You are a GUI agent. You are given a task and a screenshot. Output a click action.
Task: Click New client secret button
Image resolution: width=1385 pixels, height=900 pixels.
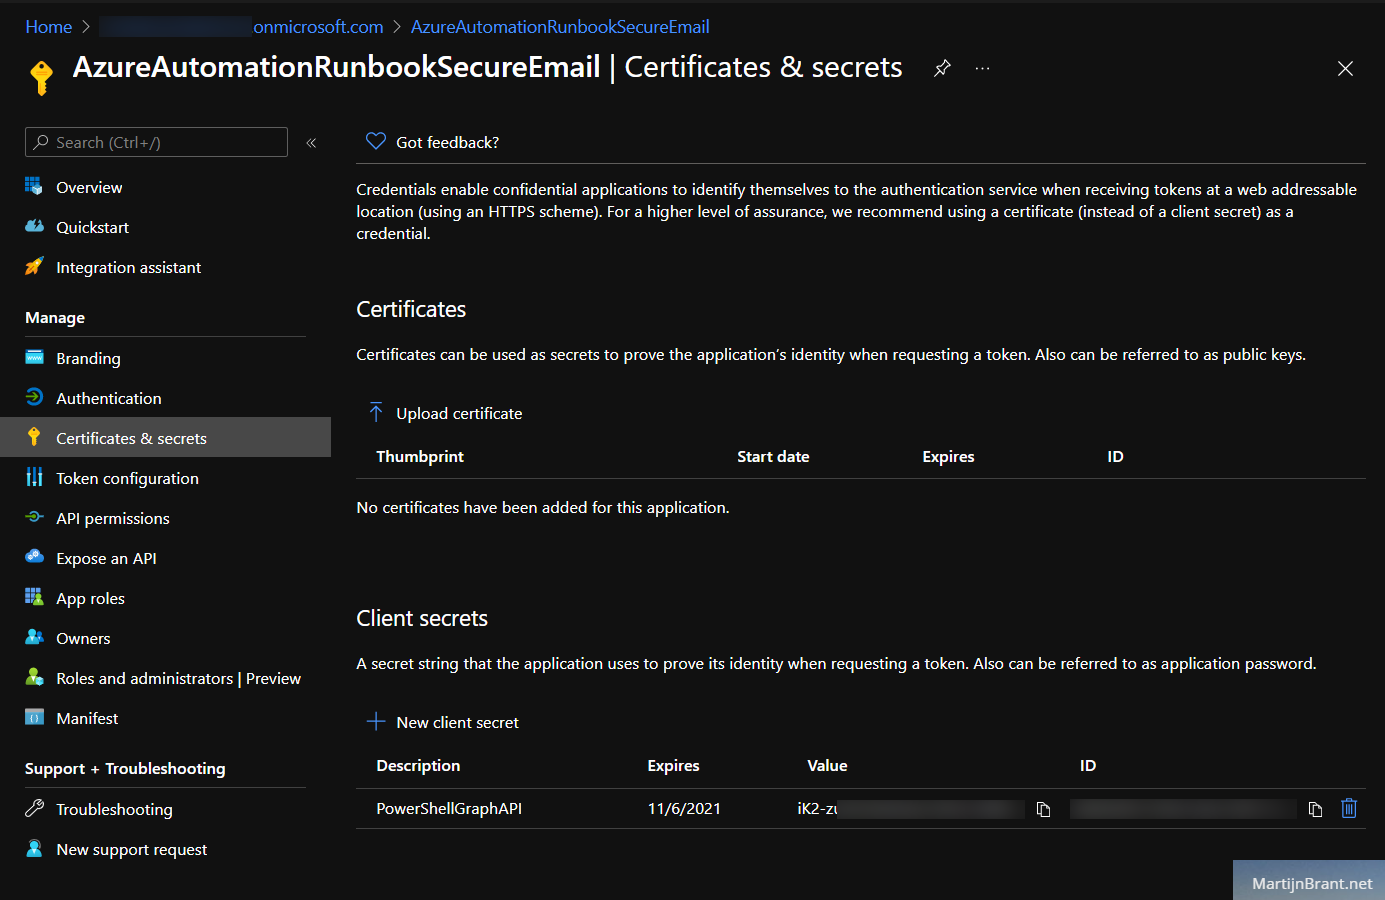pos(443,722)
